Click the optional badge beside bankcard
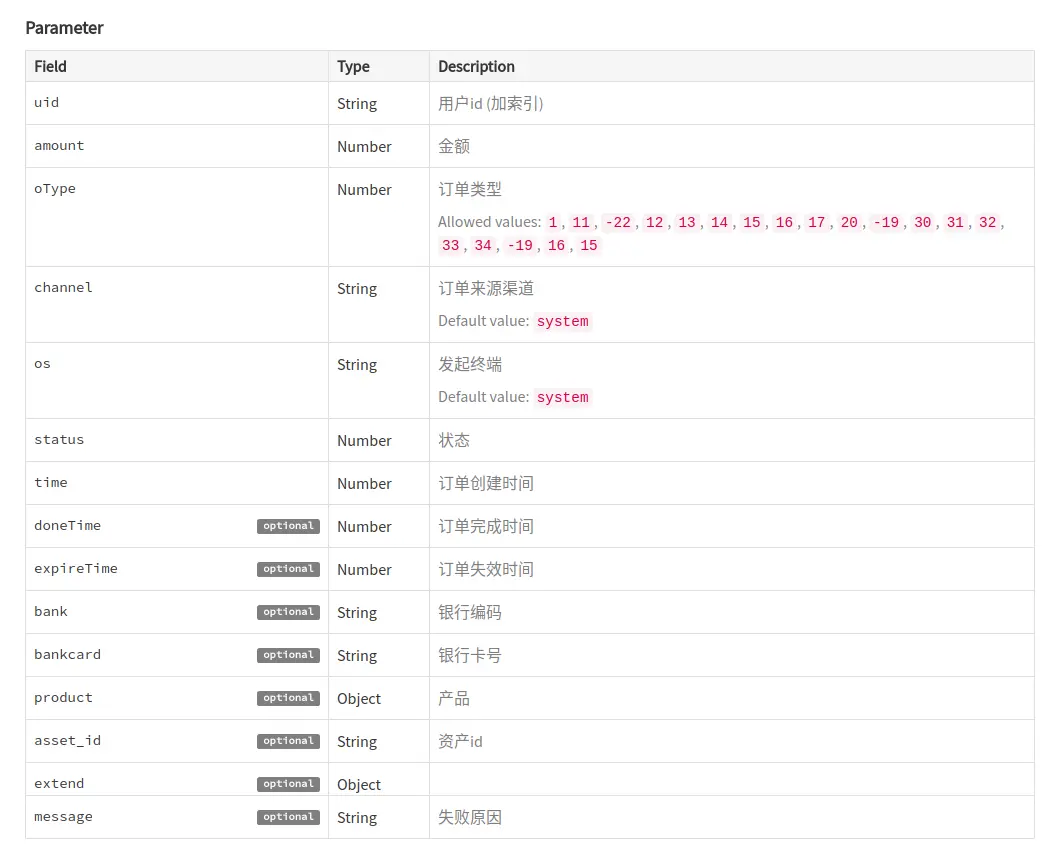 pos(288,655)
